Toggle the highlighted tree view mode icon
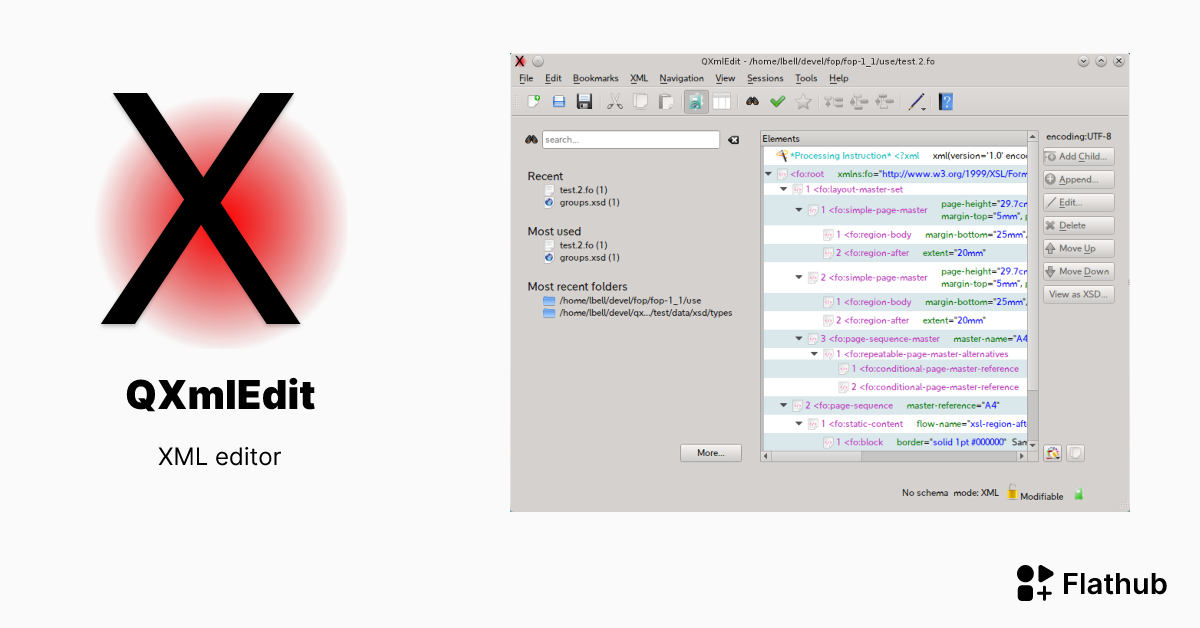The image size is (1200, 628). click(696, 101)
